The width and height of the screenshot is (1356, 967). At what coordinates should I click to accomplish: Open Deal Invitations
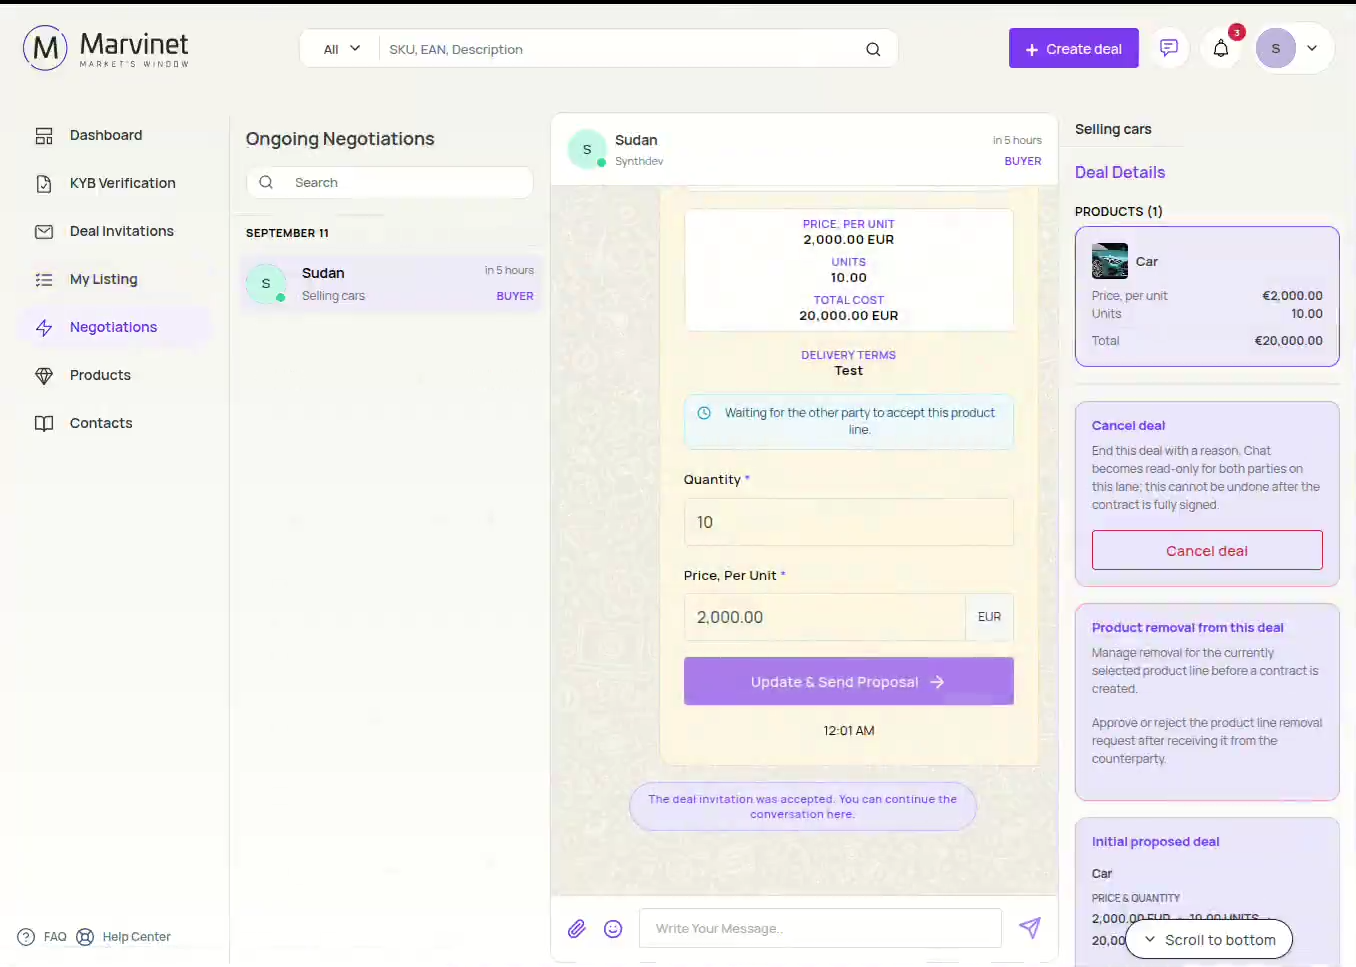pos(115,231)
